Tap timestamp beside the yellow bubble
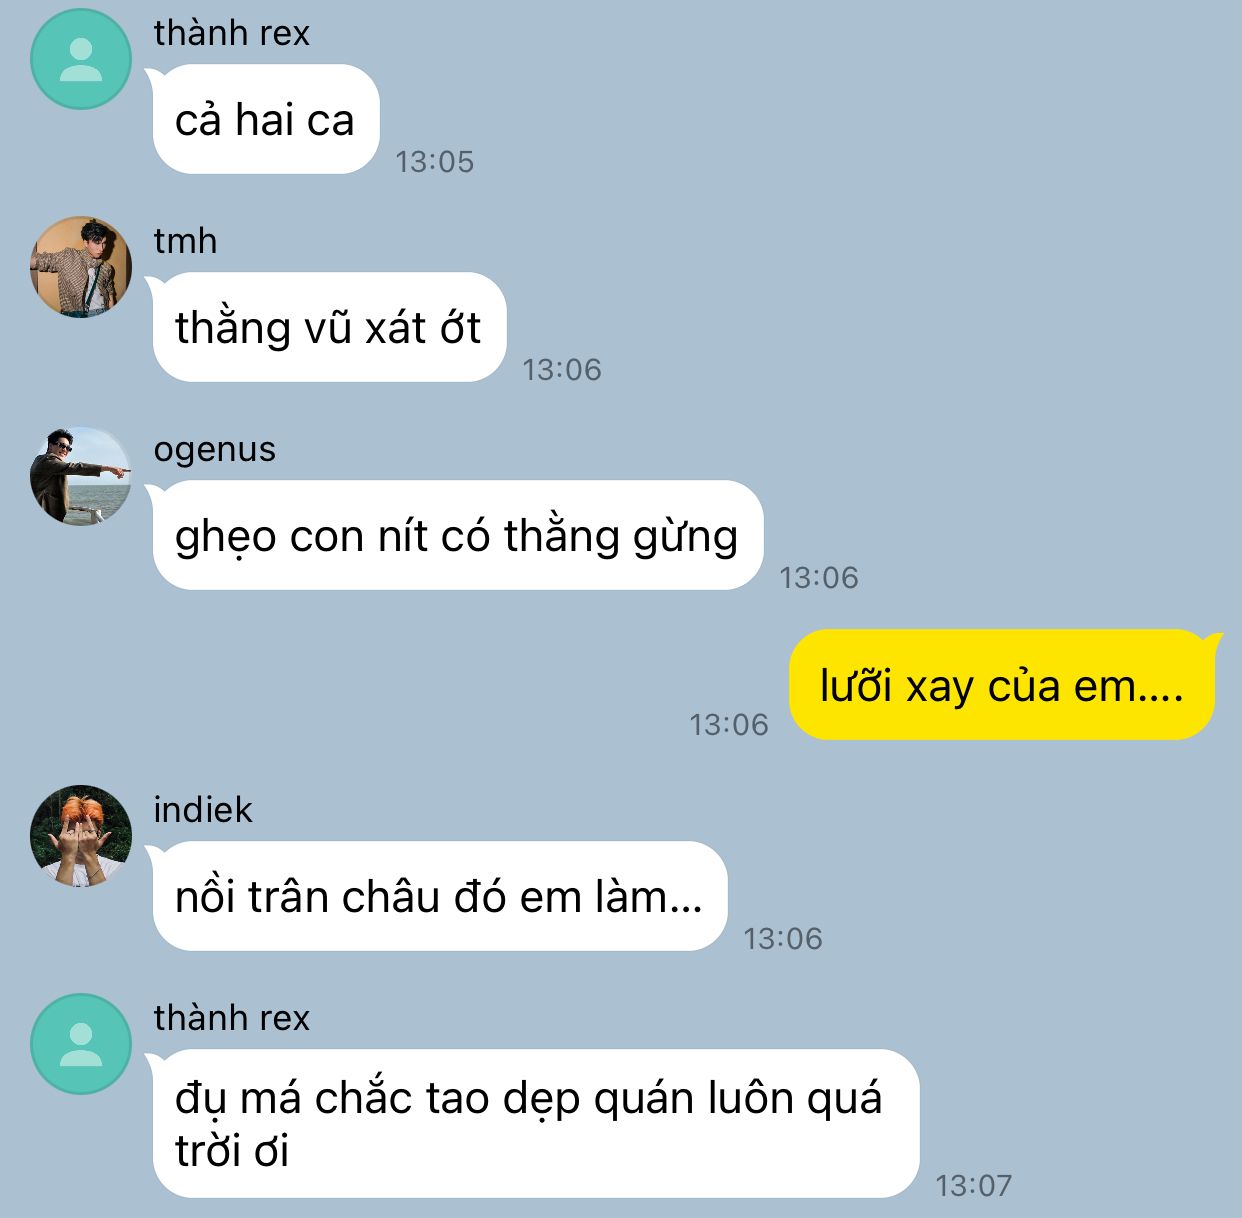This screenshot has height=1218, width=1242. pos(729,724)
